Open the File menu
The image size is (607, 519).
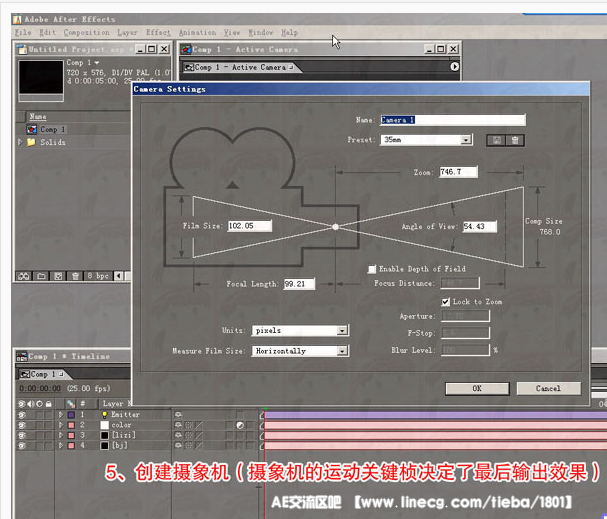coord(23,33)
